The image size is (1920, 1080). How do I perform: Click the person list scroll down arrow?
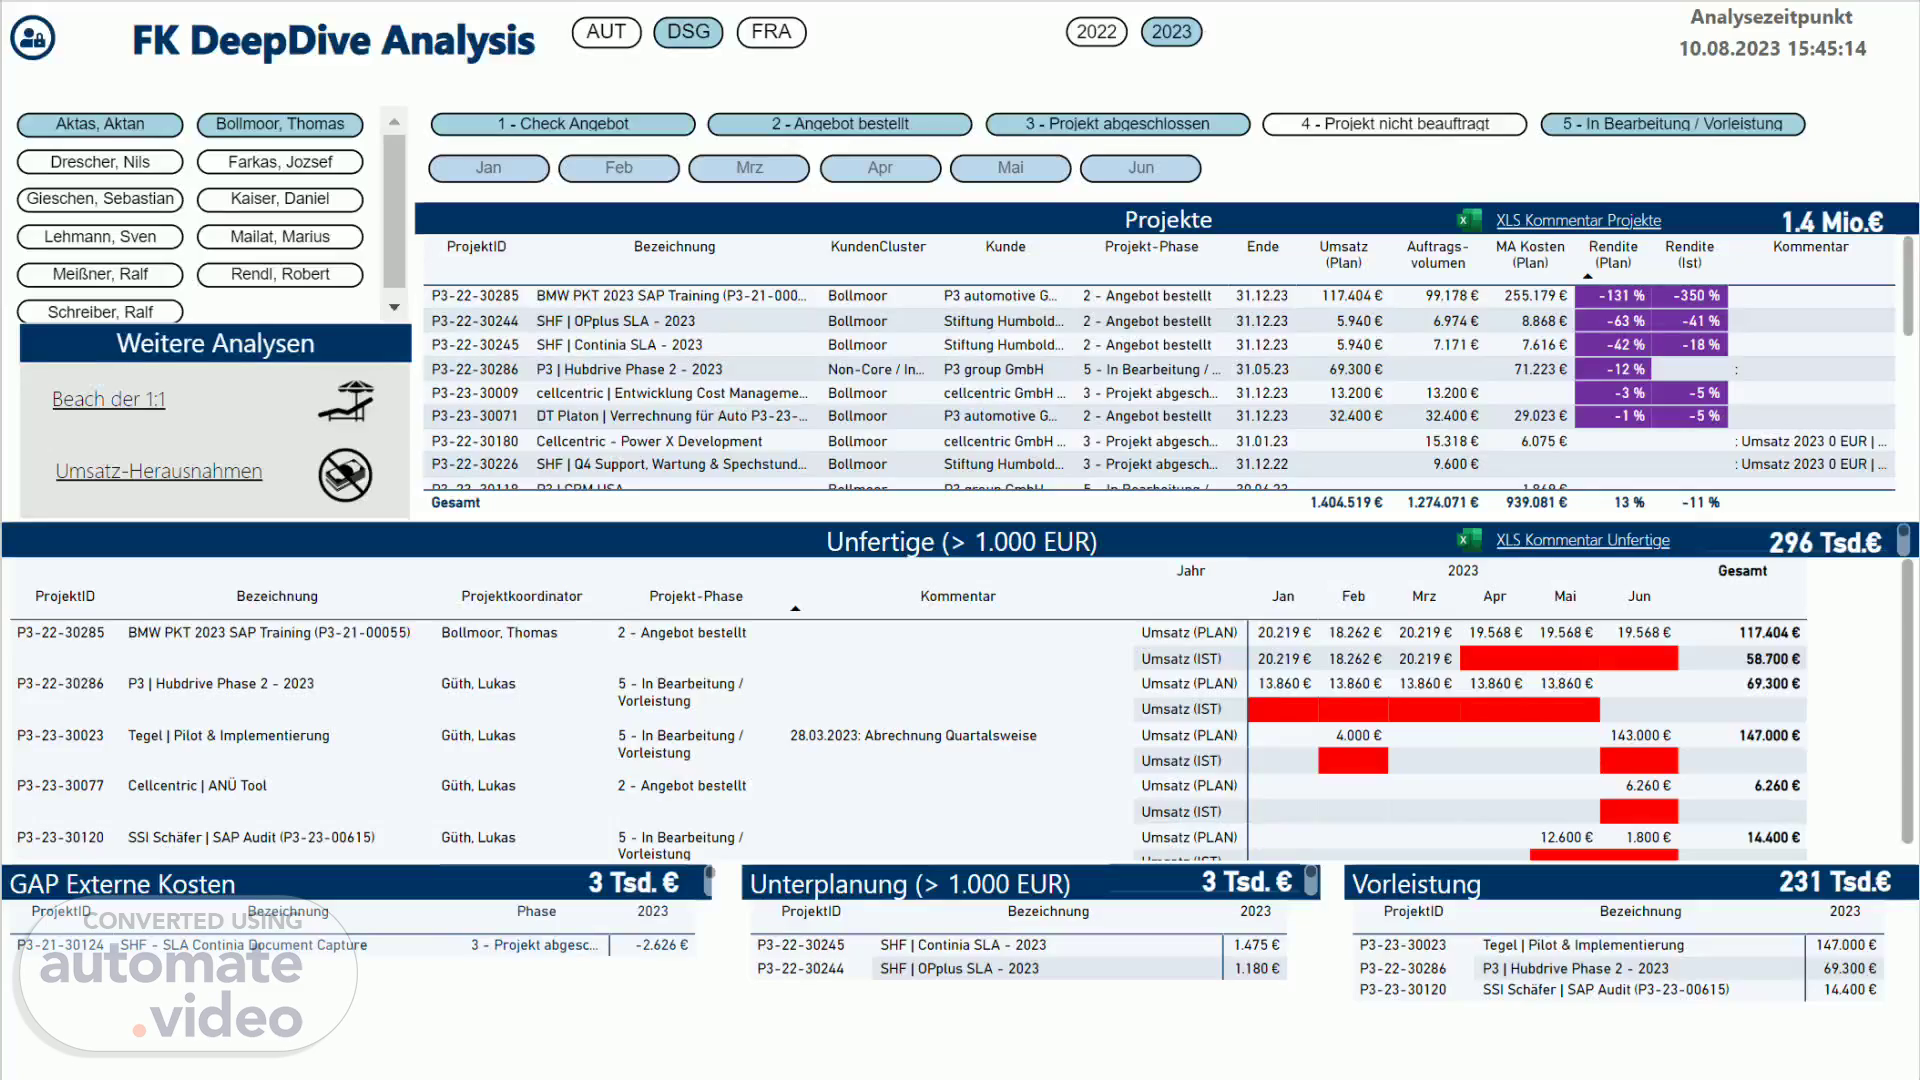(x=394, y=308)
